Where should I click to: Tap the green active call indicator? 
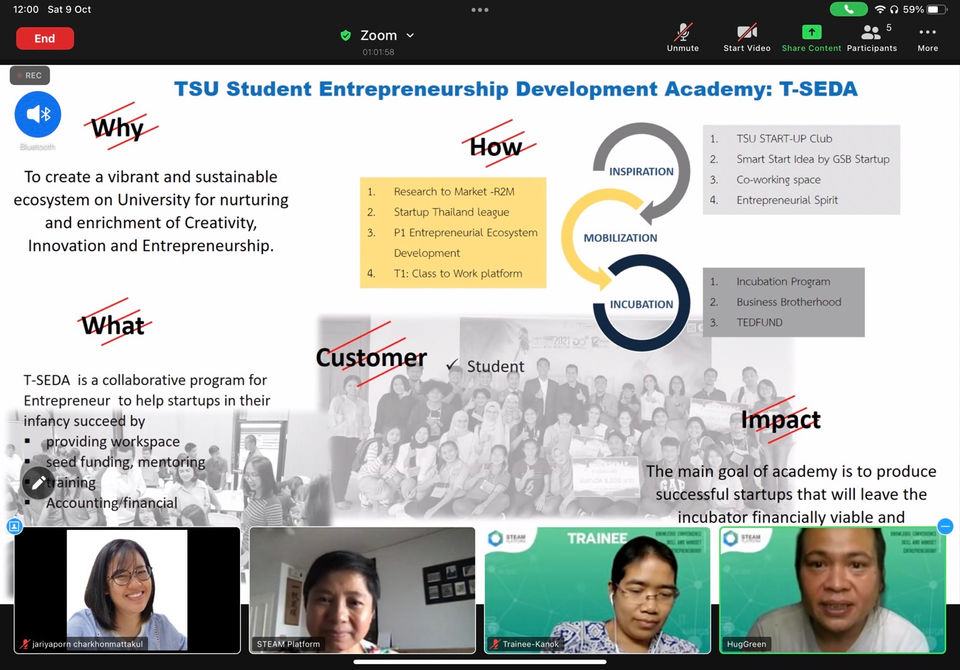point(849,9)
